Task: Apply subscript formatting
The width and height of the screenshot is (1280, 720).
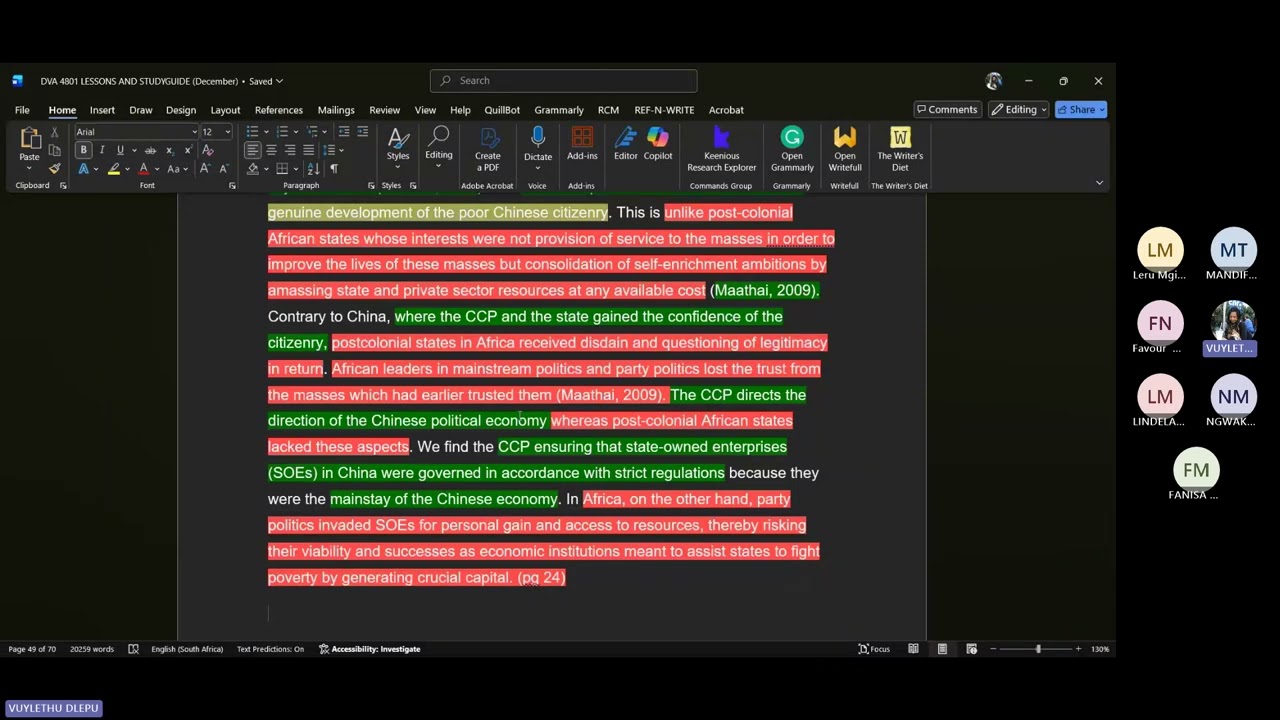Action: pos(169,150)
